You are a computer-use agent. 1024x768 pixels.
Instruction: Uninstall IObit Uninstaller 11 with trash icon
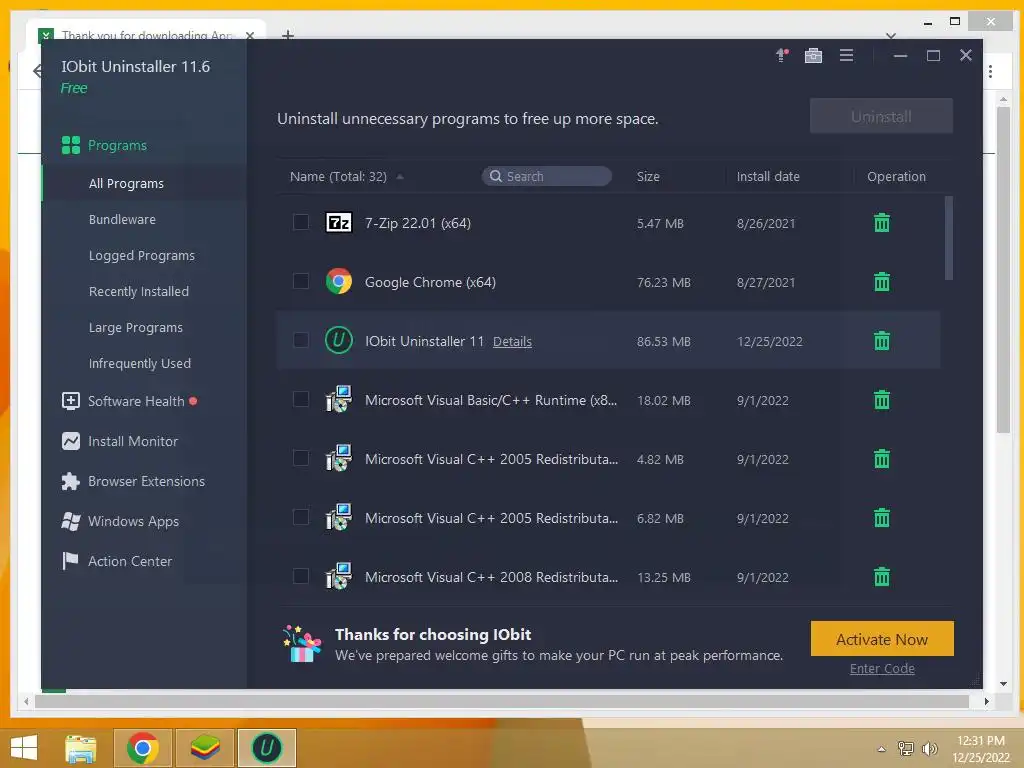882,340
